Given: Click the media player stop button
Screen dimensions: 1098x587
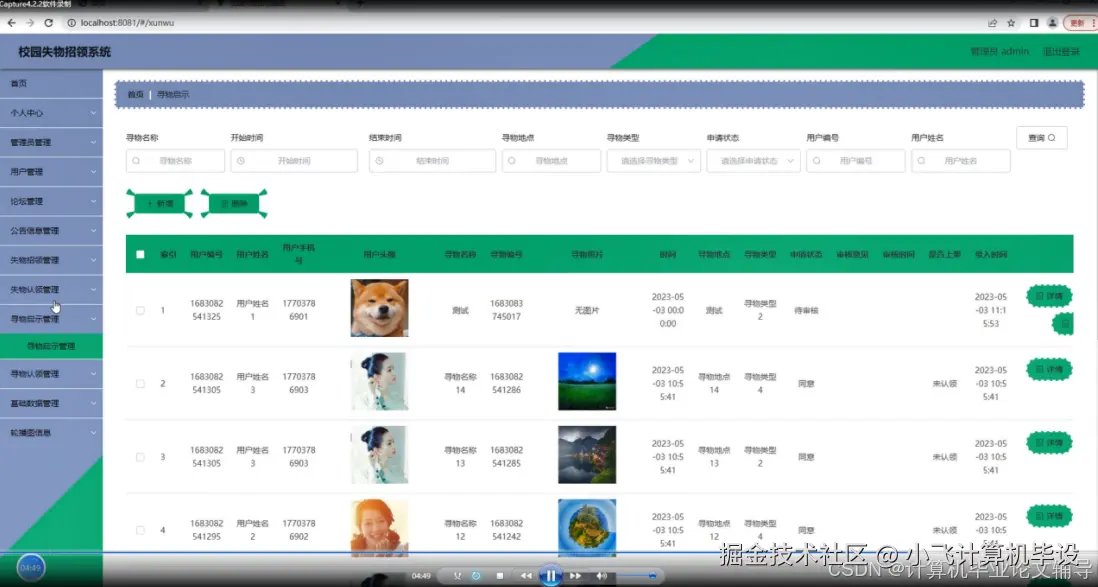Looking at the screenshot, I should 499,576.
